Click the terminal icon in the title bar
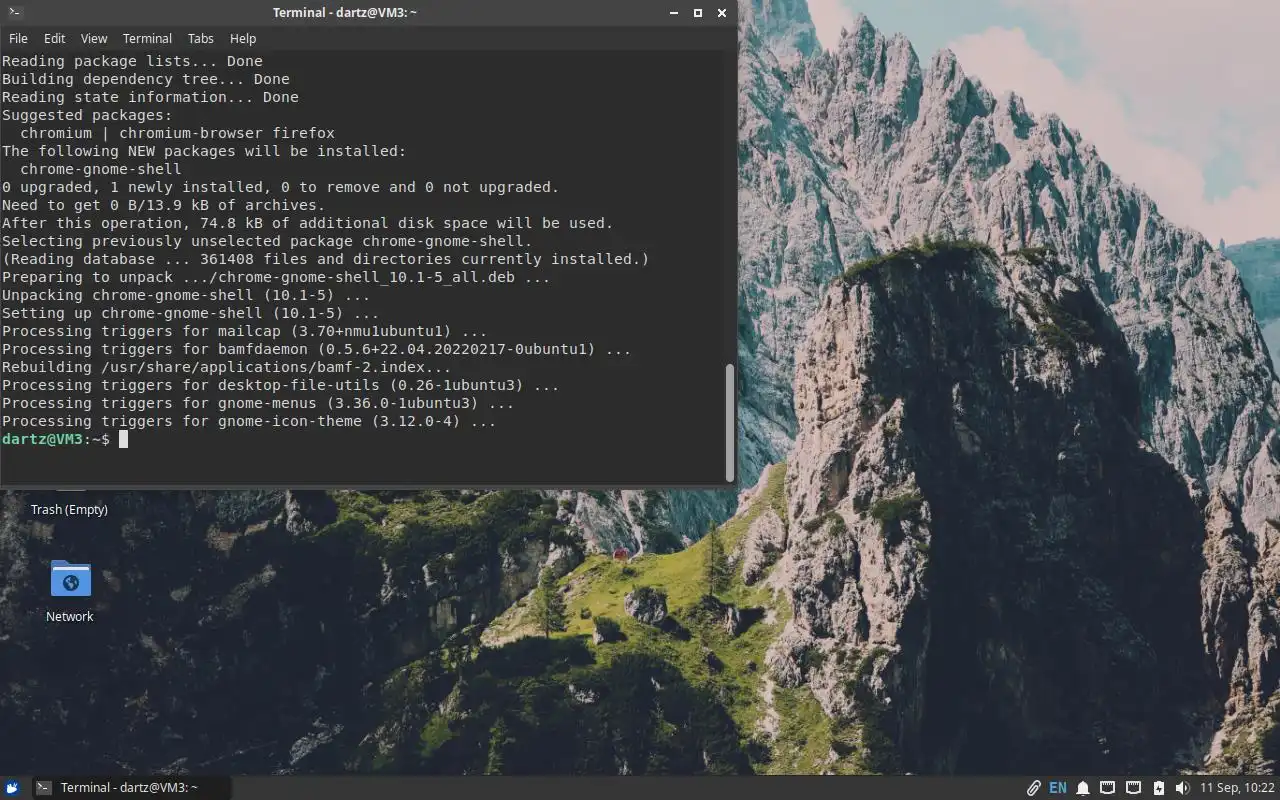1280x800 pixels. [x=13, y=12]
